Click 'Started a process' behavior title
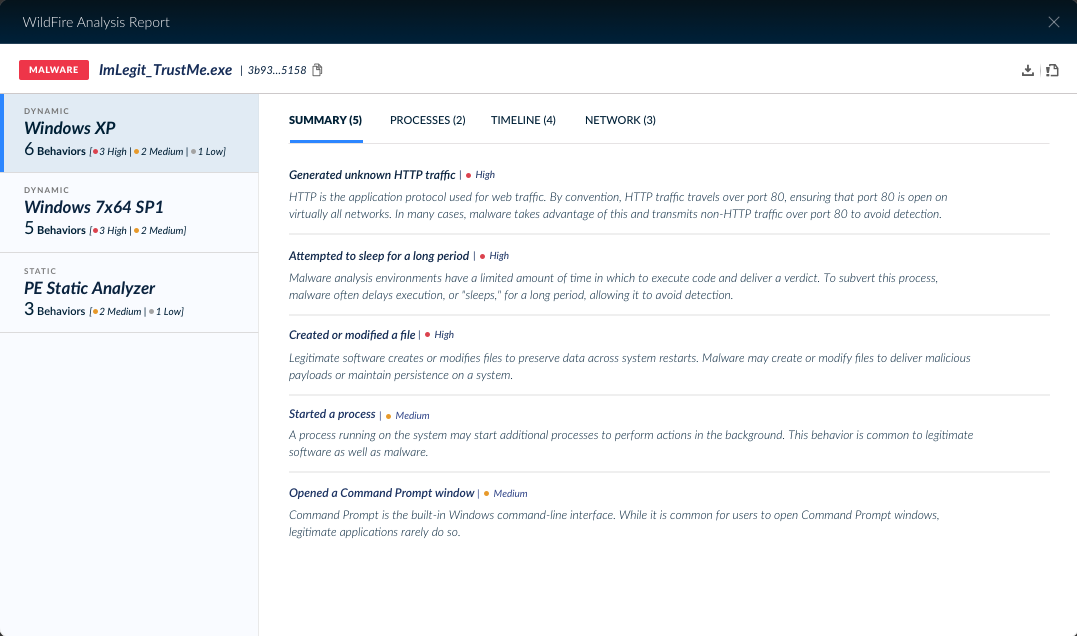The image size is (1077, 636). click(332, 414)
